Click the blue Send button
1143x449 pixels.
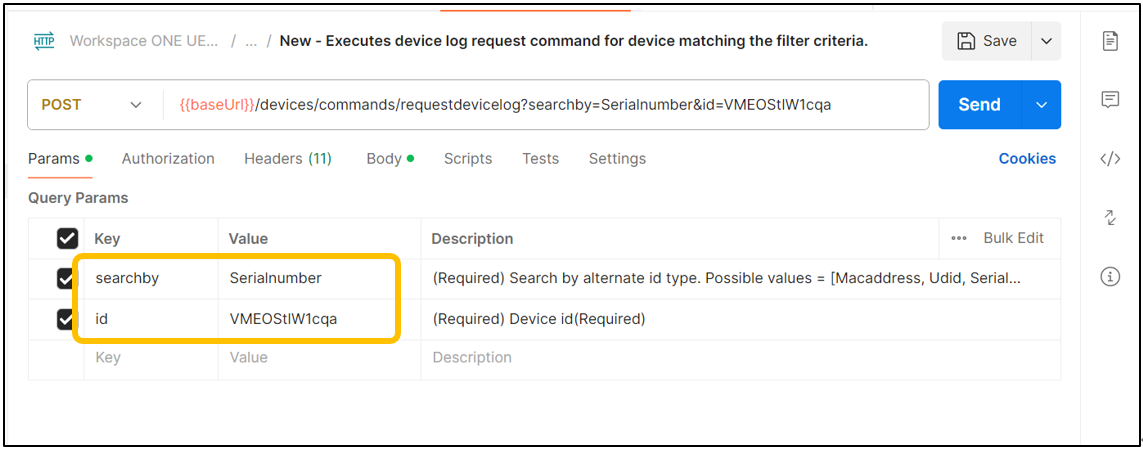coord(980,105)
